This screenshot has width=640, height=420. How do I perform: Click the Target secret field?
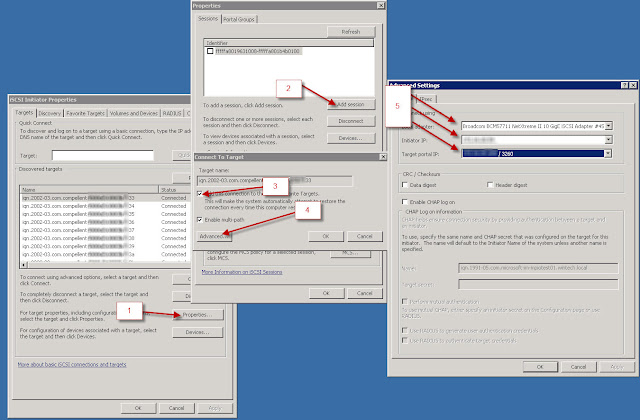tap(538, 284)
